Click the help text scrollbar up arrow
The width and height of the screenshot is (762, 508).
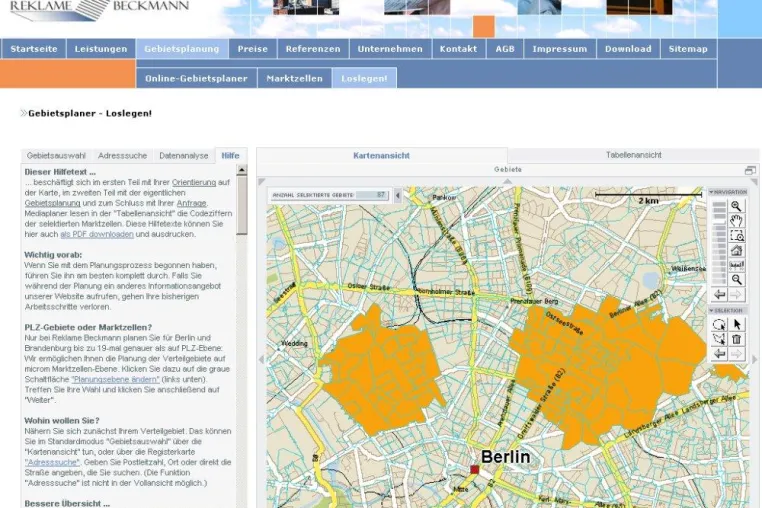[242, 170]
